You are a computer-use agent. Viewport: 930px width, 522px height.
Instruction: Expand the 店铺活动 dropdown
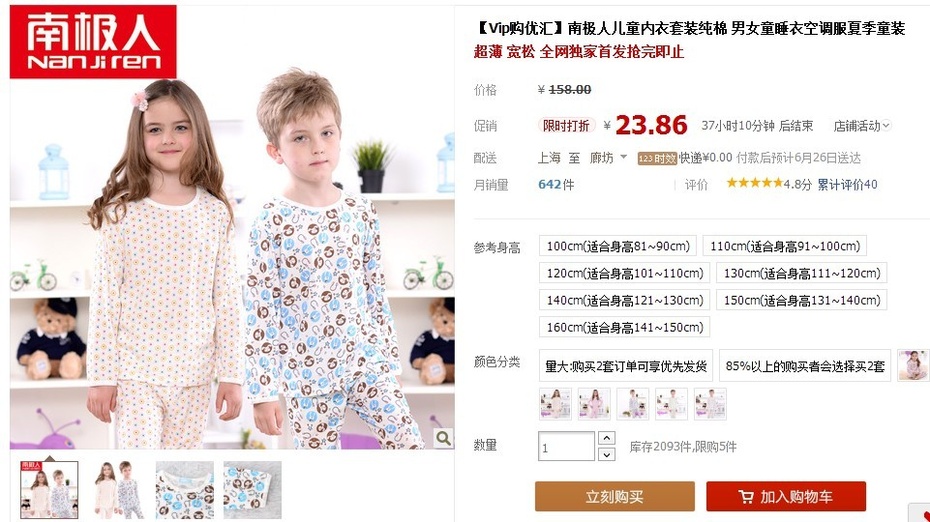coord(862,126)
